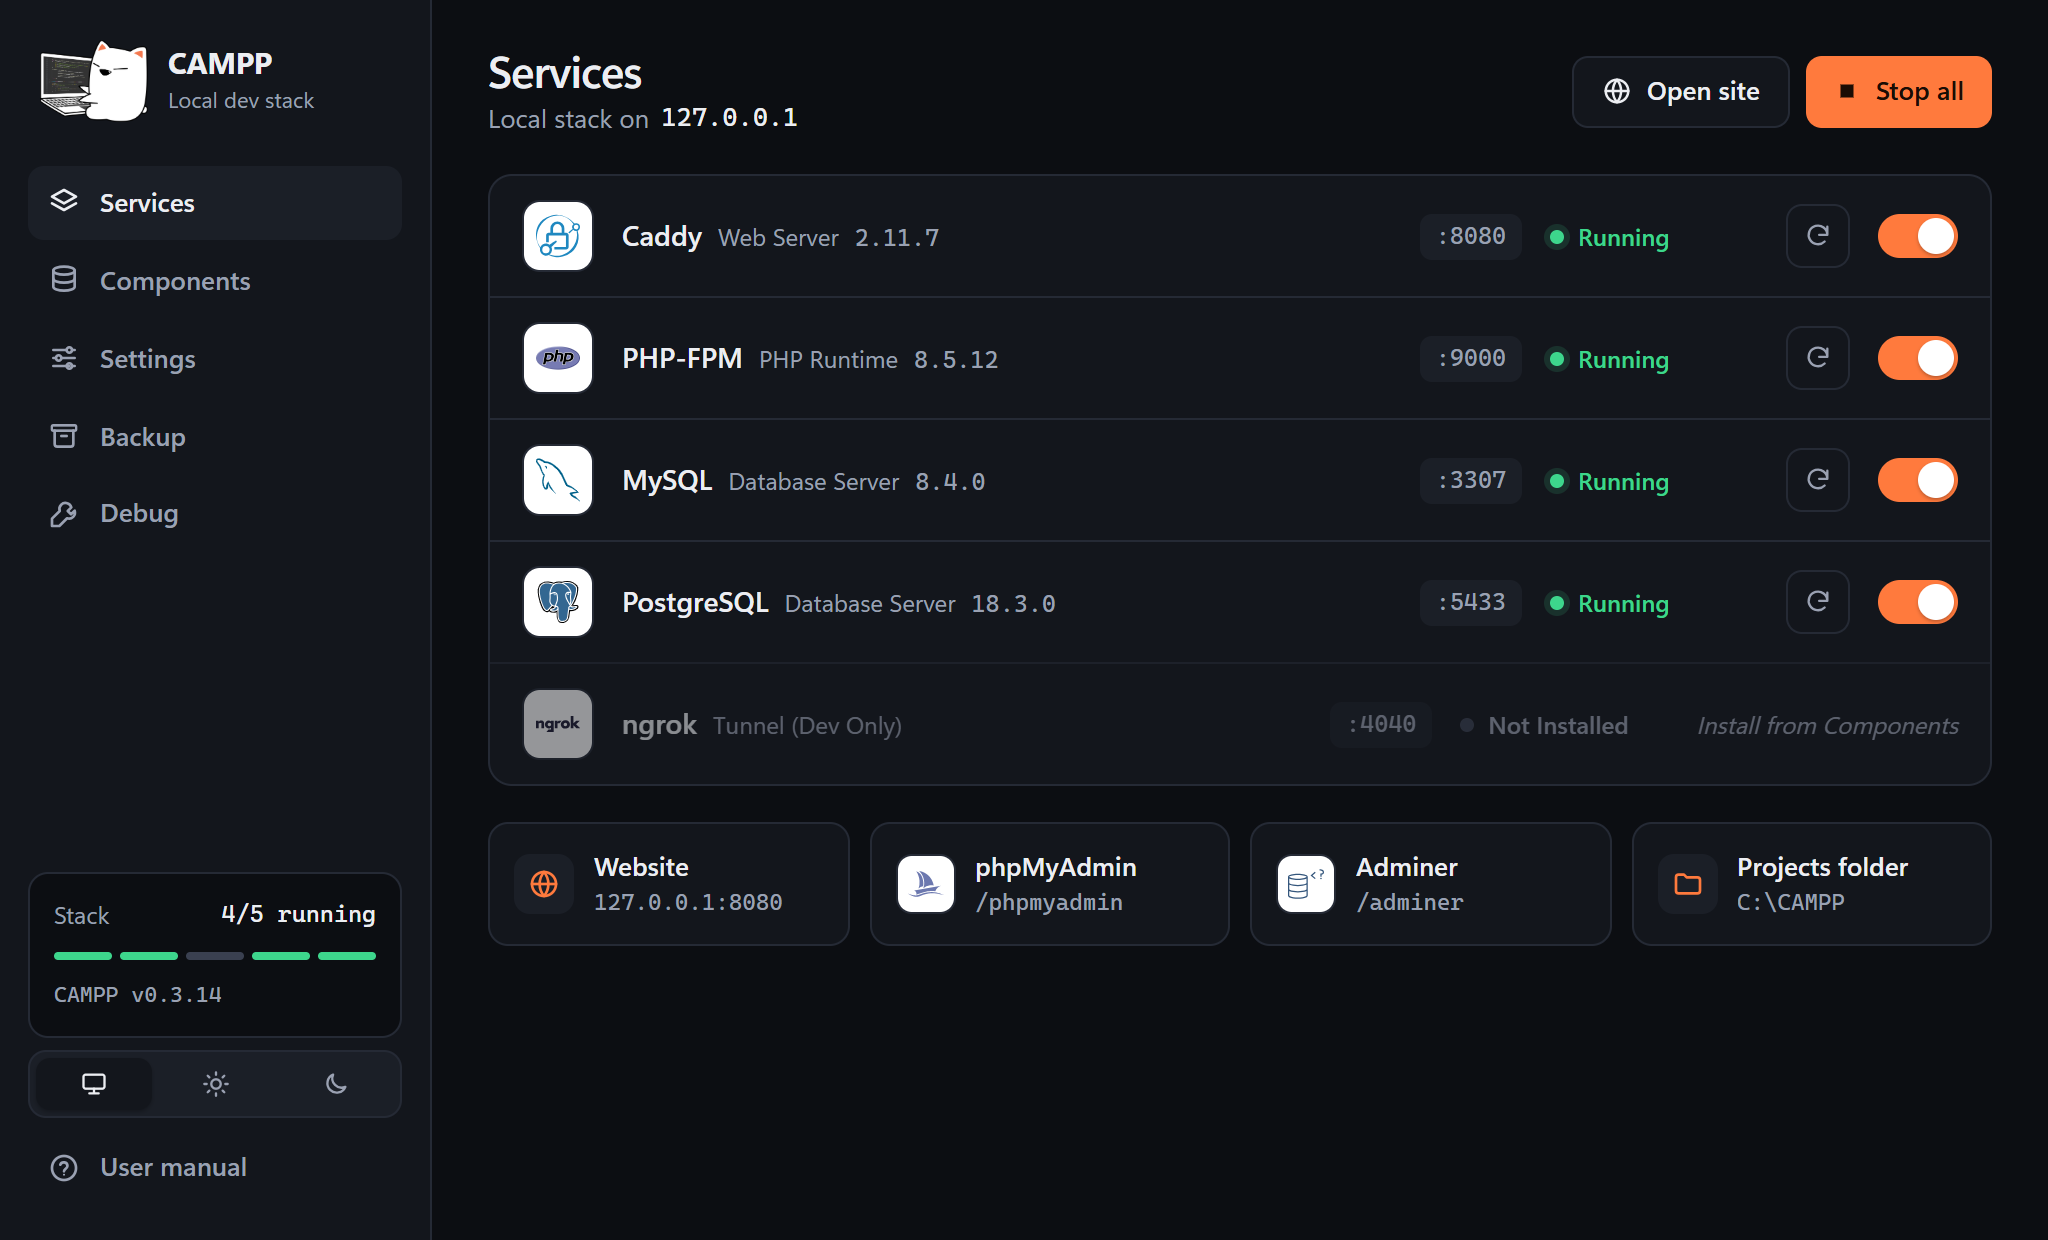2048x1240 pixels.
Task: Select the light theme sun icon
Action: 215,1084
